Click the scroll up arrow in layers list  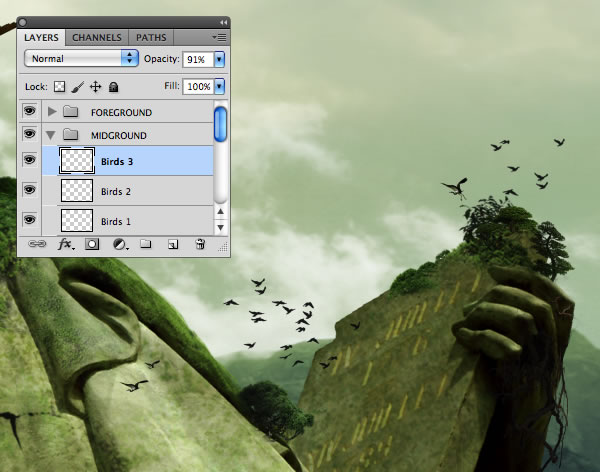[220, 211]
